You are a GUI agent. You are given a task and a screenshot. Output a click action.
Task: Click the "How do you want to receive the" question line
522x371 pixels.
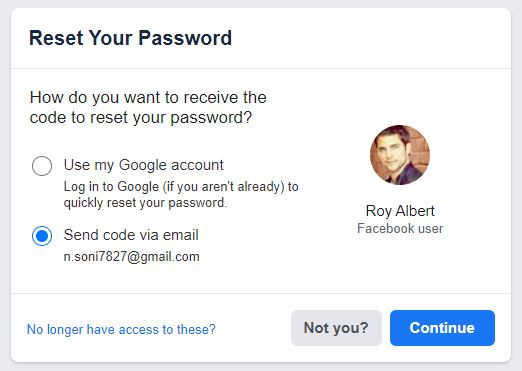[148, 98]
